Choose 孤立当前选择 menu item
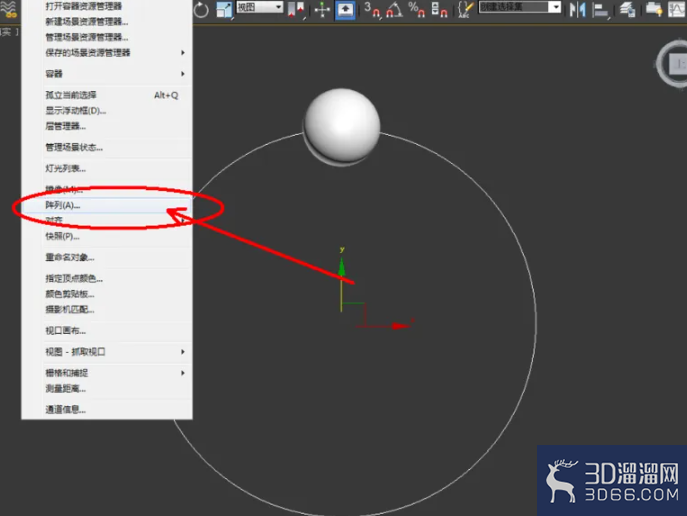687x516 pixels. click(107, 95)
